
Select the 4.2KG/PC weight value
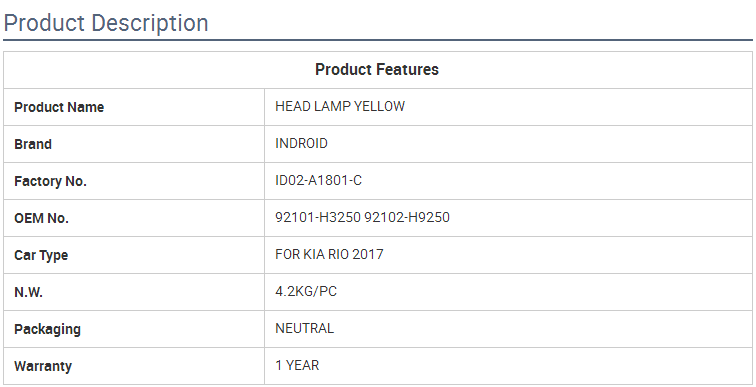(306, 292)
